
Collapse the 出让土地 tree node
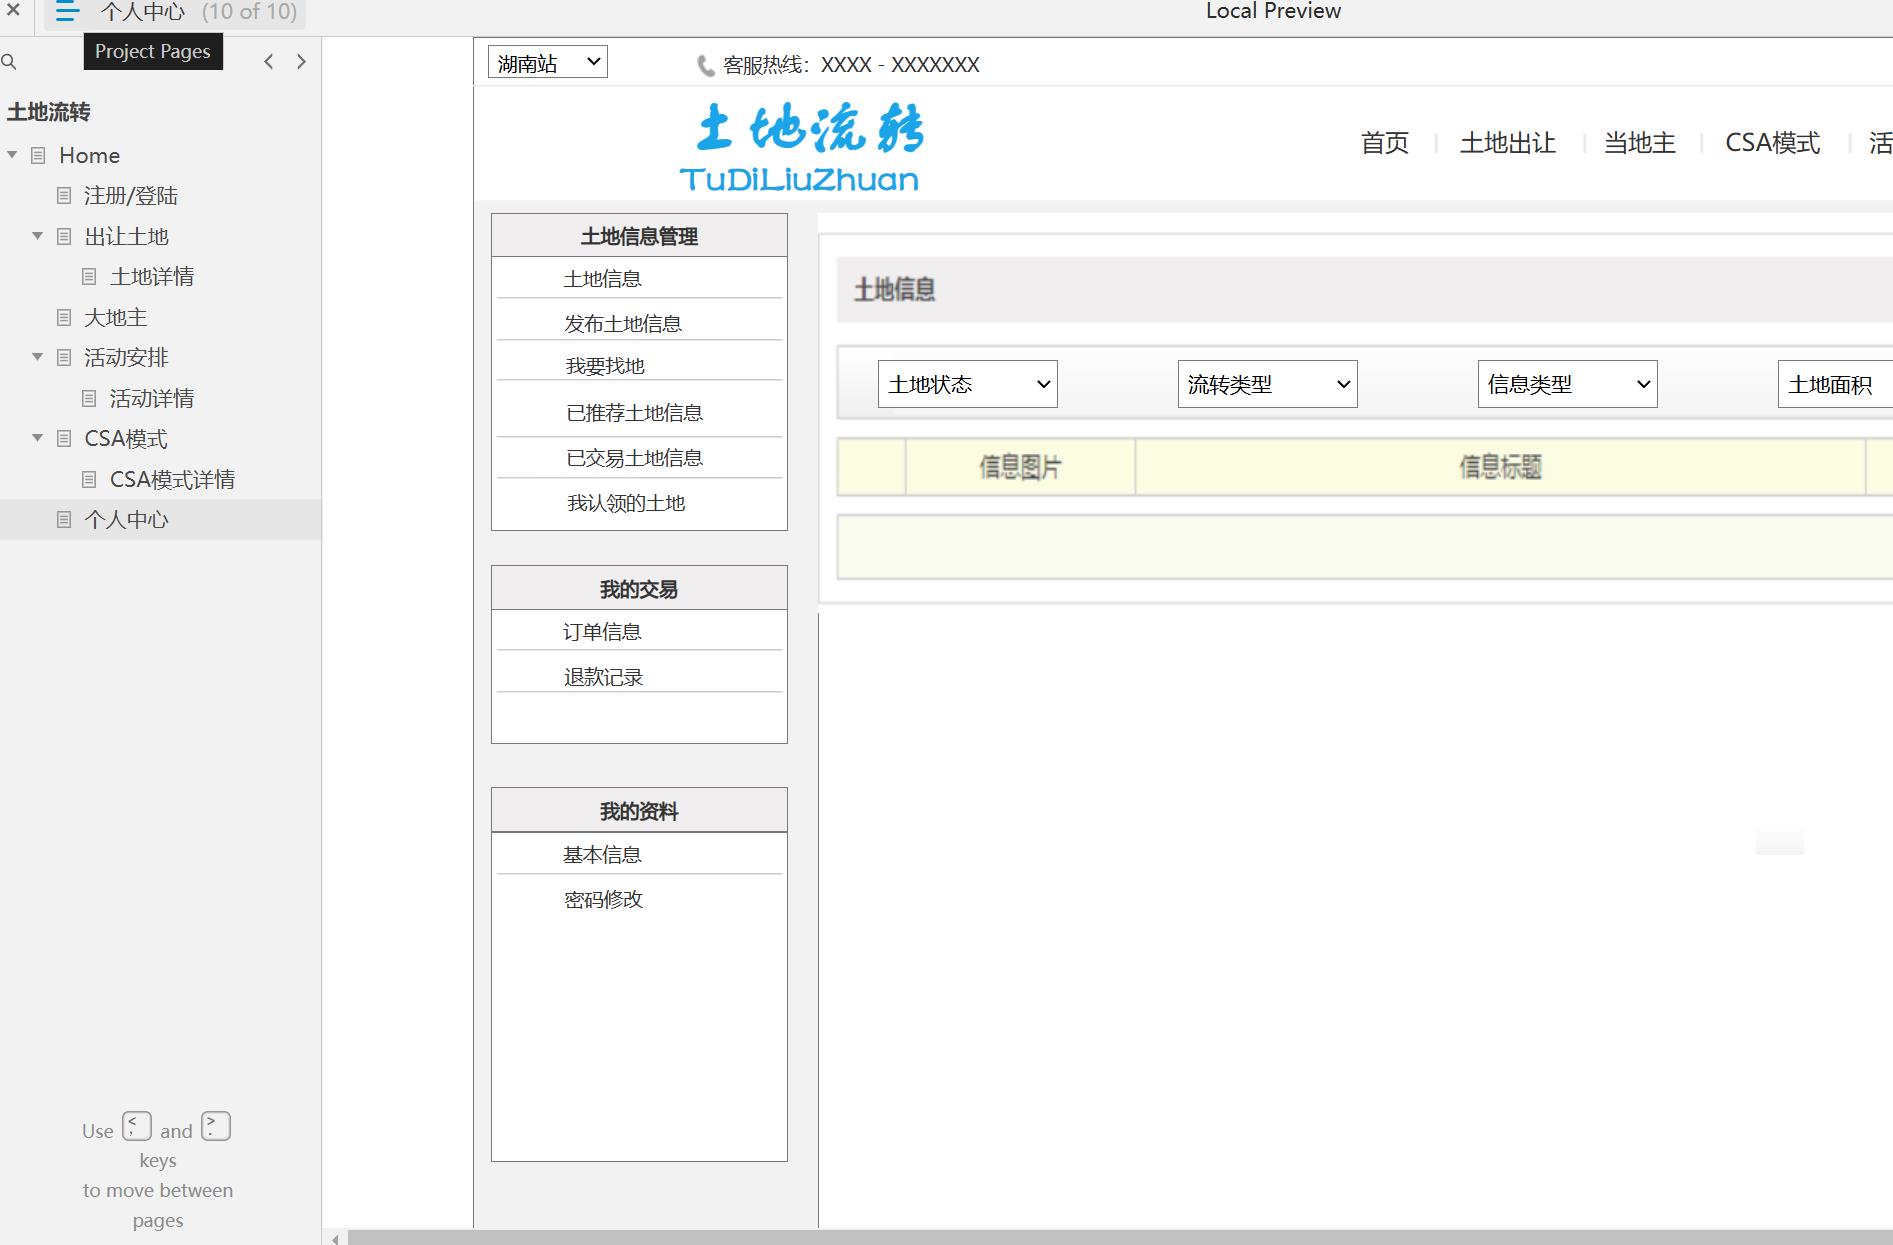(37, 236)
